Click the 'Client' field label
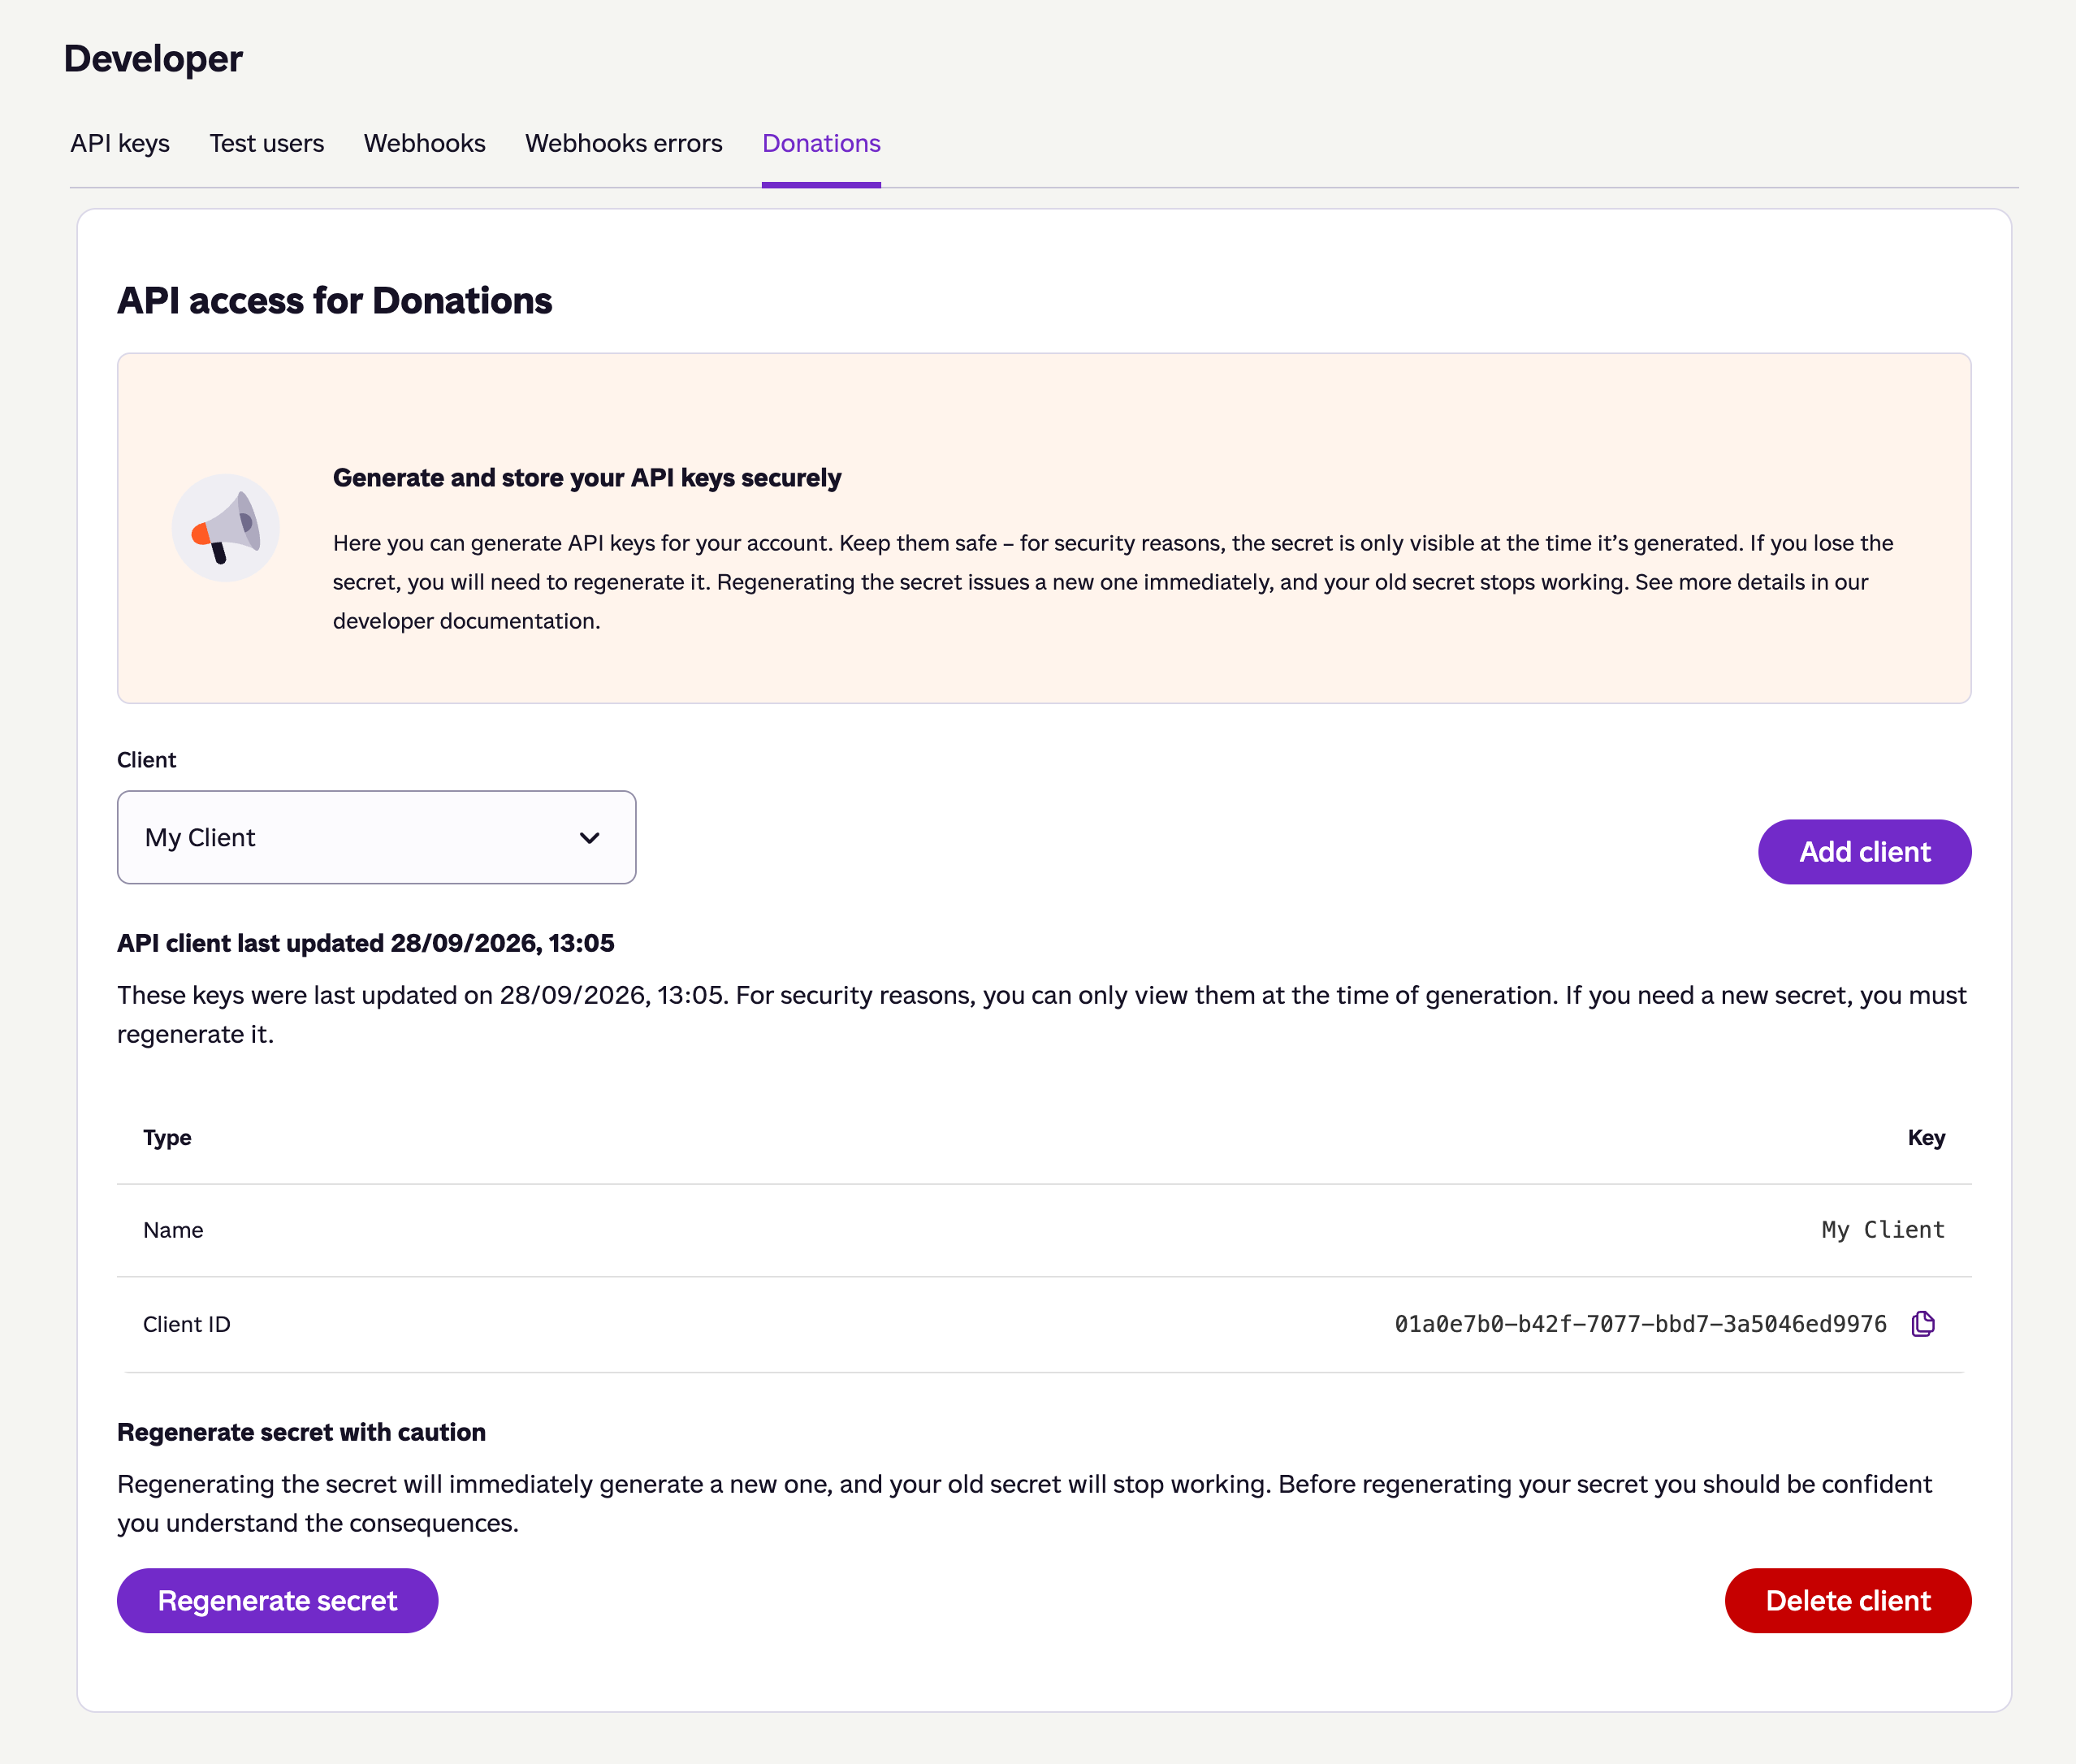Screen dimensions: 2076x1764 [x=147, y=760]
